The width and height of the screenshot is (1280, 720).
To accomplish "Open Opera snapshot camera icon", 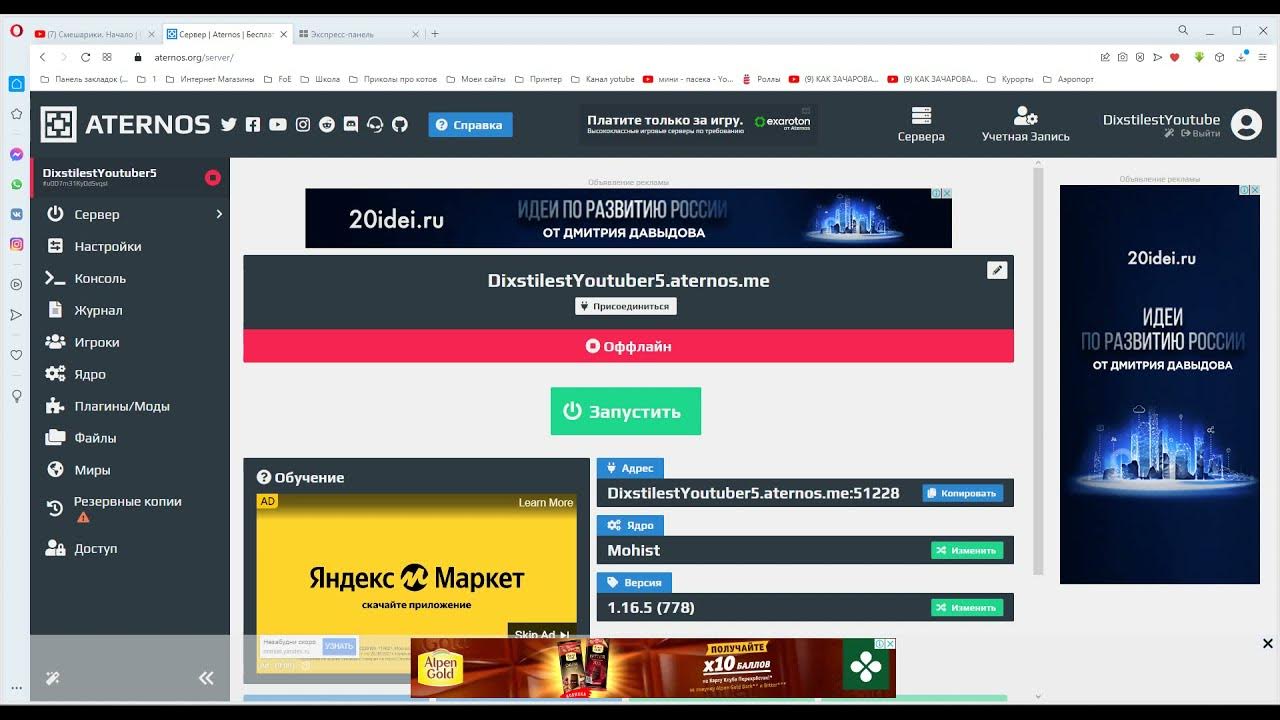I will (x=1123, y=58).
